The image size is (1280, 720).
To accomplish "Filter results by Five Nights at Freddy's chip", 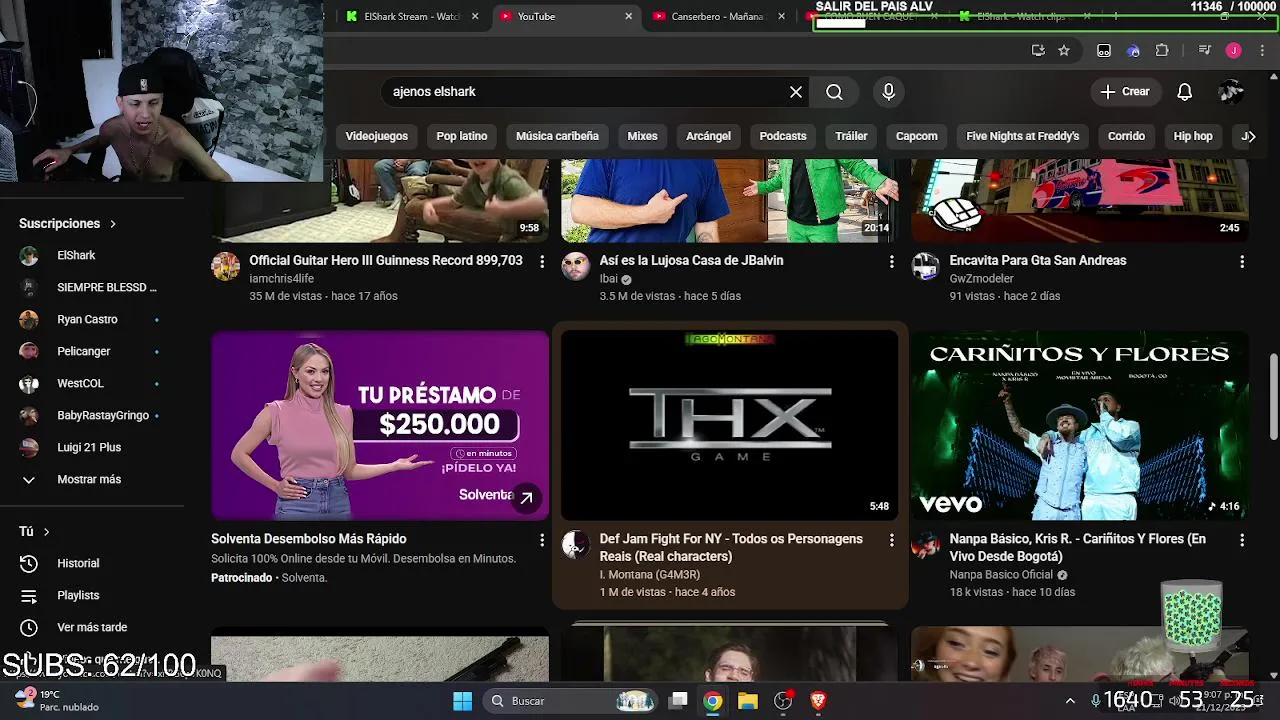I will point(1023,136).
